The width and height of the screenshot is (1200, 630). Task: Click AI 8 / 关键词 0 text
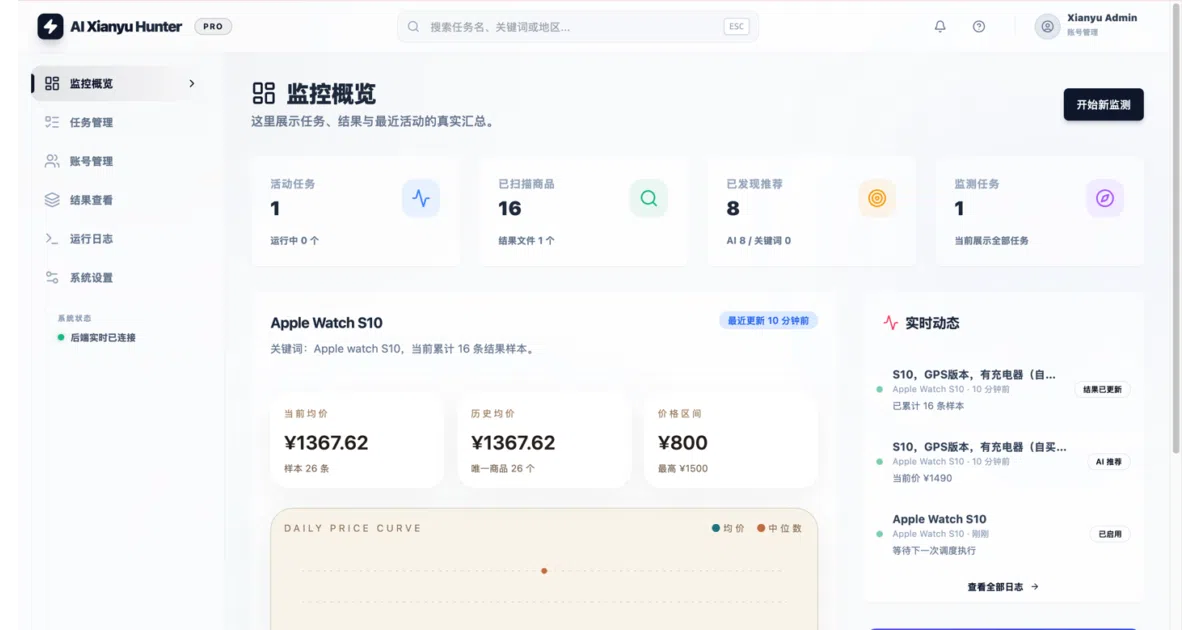[x=759, y=241]
